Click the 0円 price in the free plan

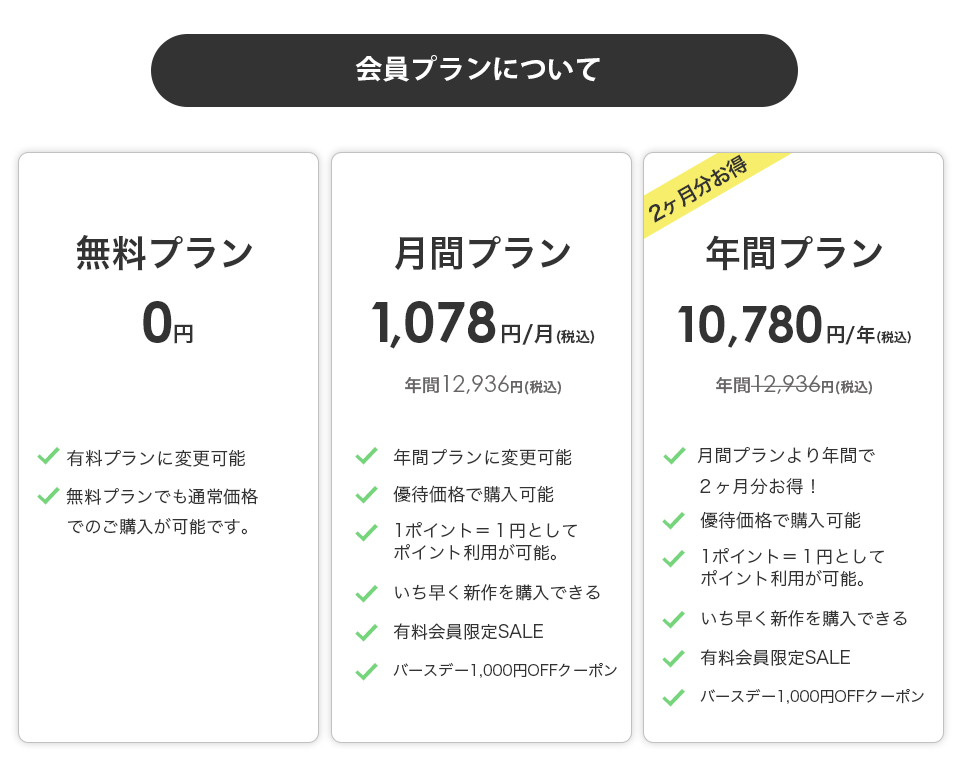167,324
